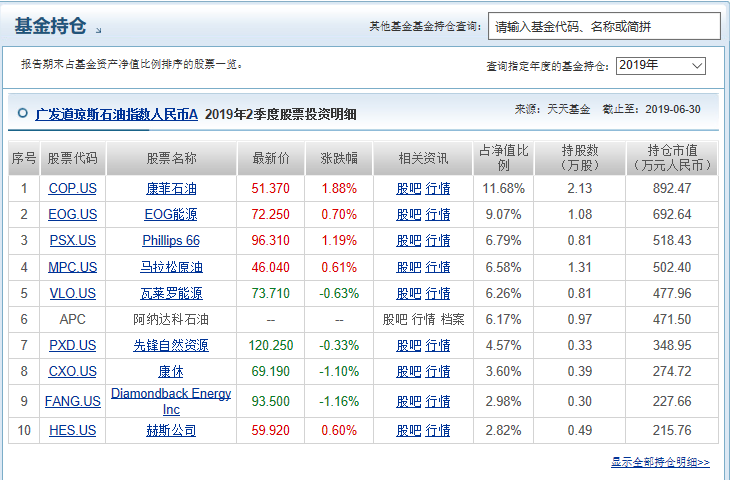Screen dimensions: 732x480
Task: Click the 120.250 latest price cell
Action: pyautogui.click(x=271, y=346)
